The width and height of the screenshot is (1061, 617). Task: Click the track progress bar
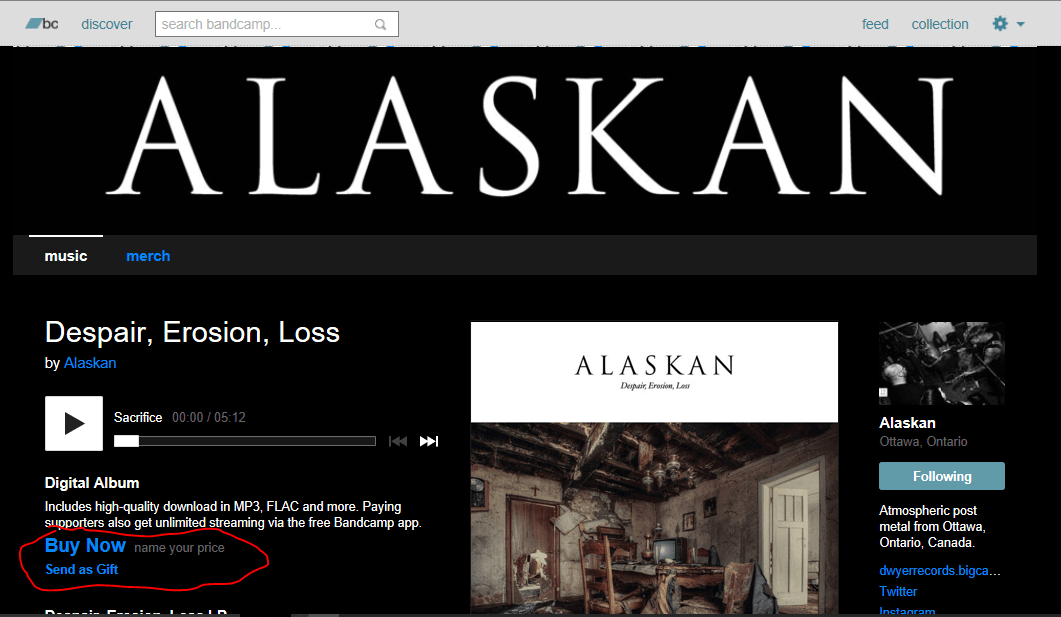245,441
